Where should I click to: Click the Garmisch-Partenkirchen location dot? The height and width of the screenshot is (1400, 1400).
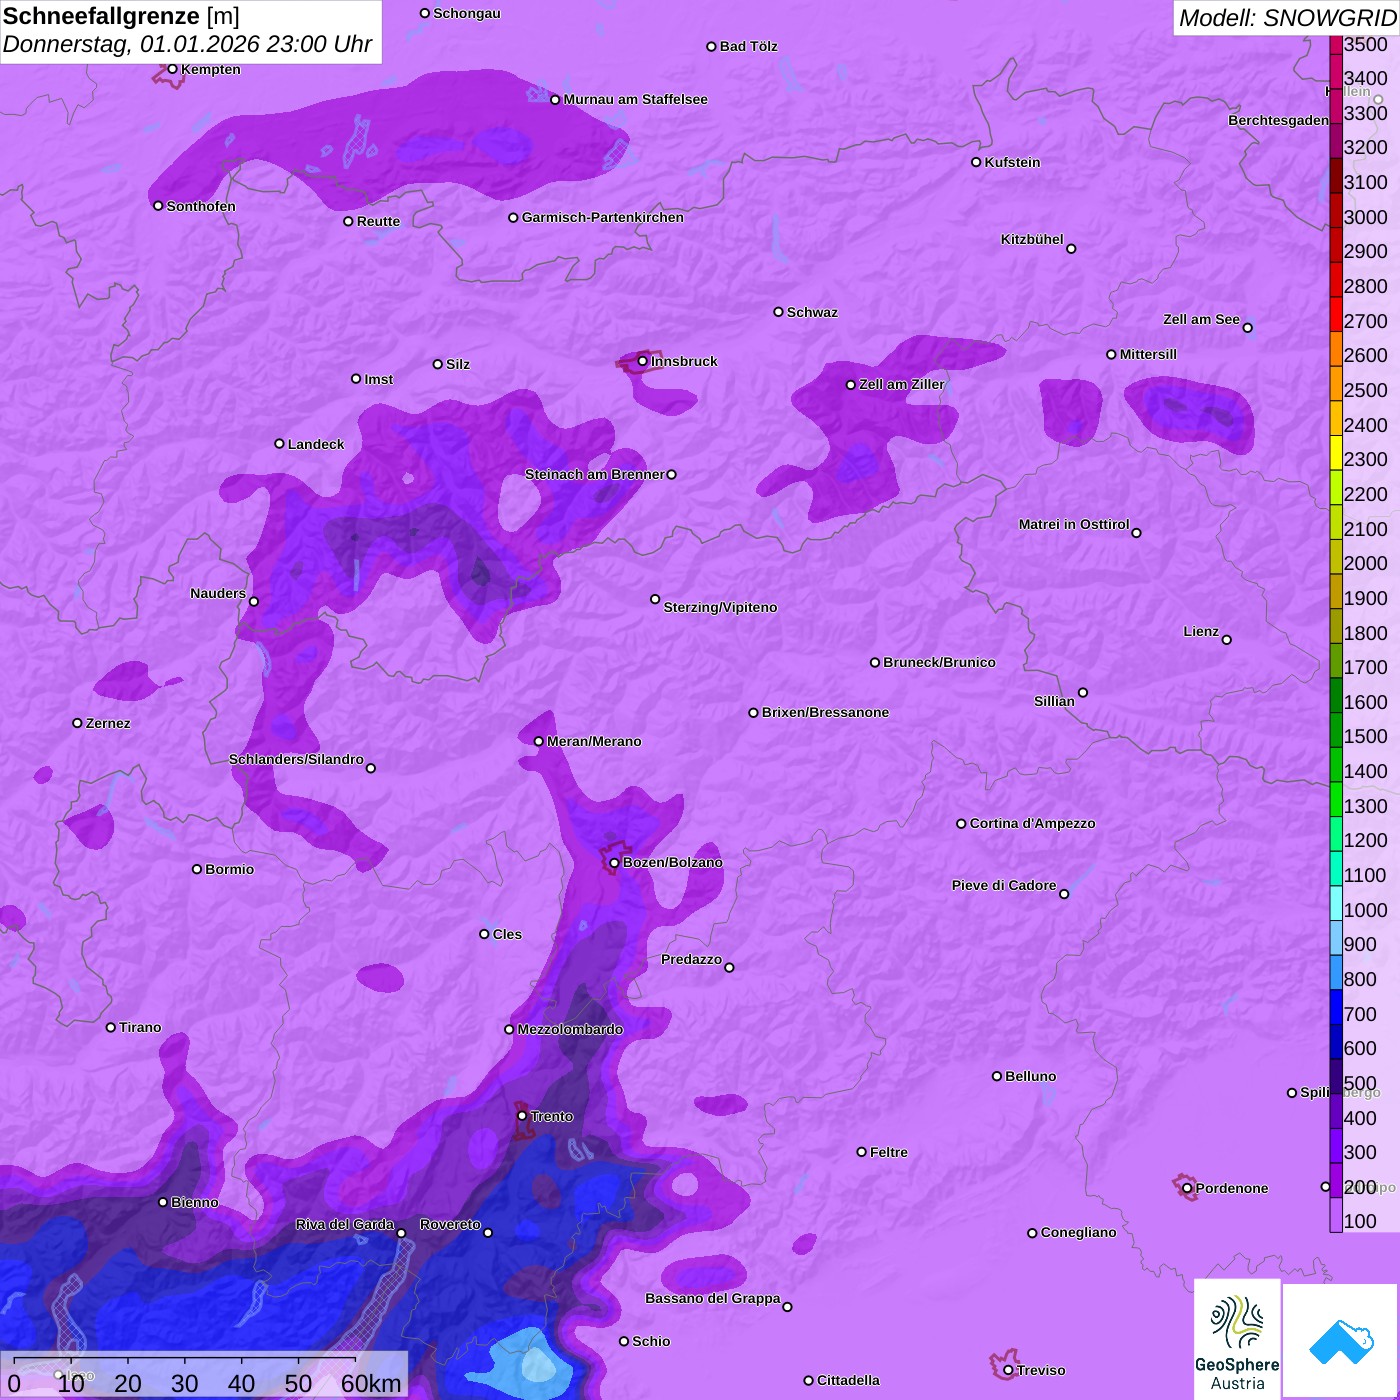pyautogui.click(x=513, y=217)
